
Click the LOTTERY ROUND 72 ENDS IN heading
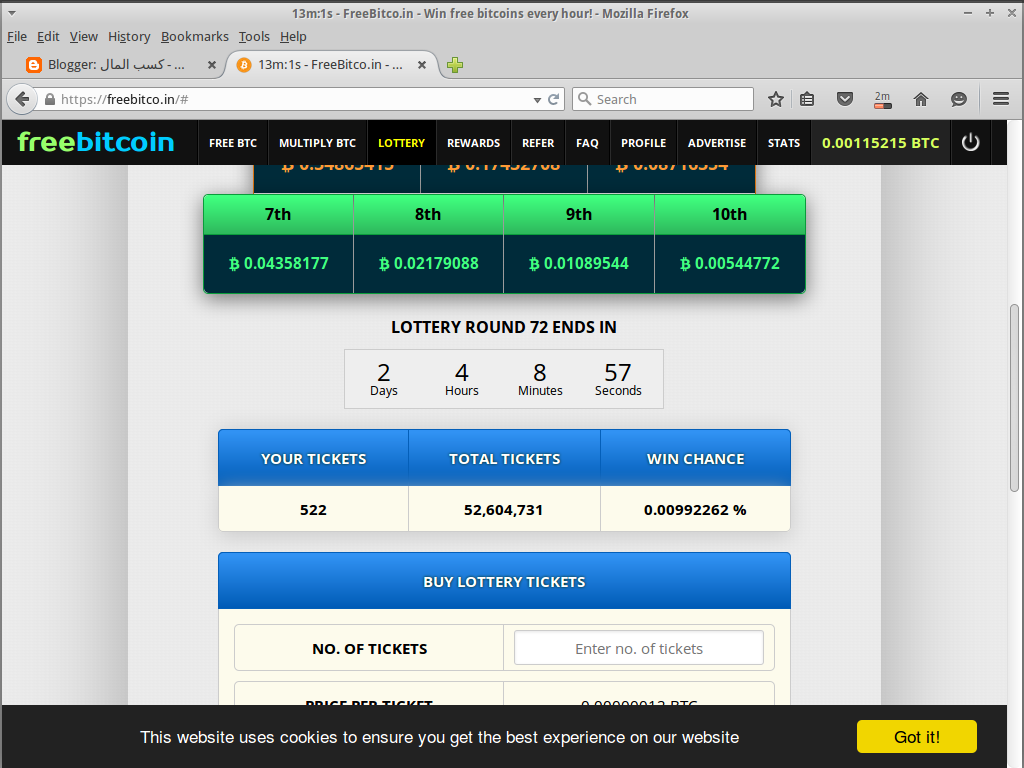(x=504, y=327)
